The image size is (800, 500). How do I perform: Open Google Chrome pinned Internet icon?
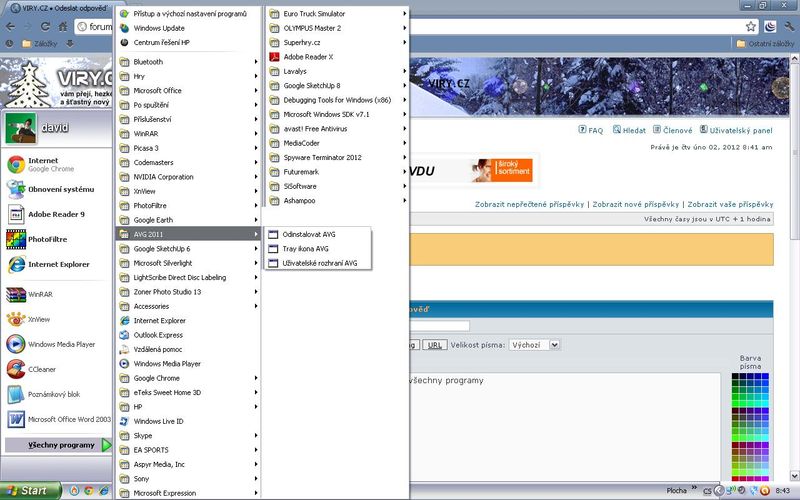point(16,164)
